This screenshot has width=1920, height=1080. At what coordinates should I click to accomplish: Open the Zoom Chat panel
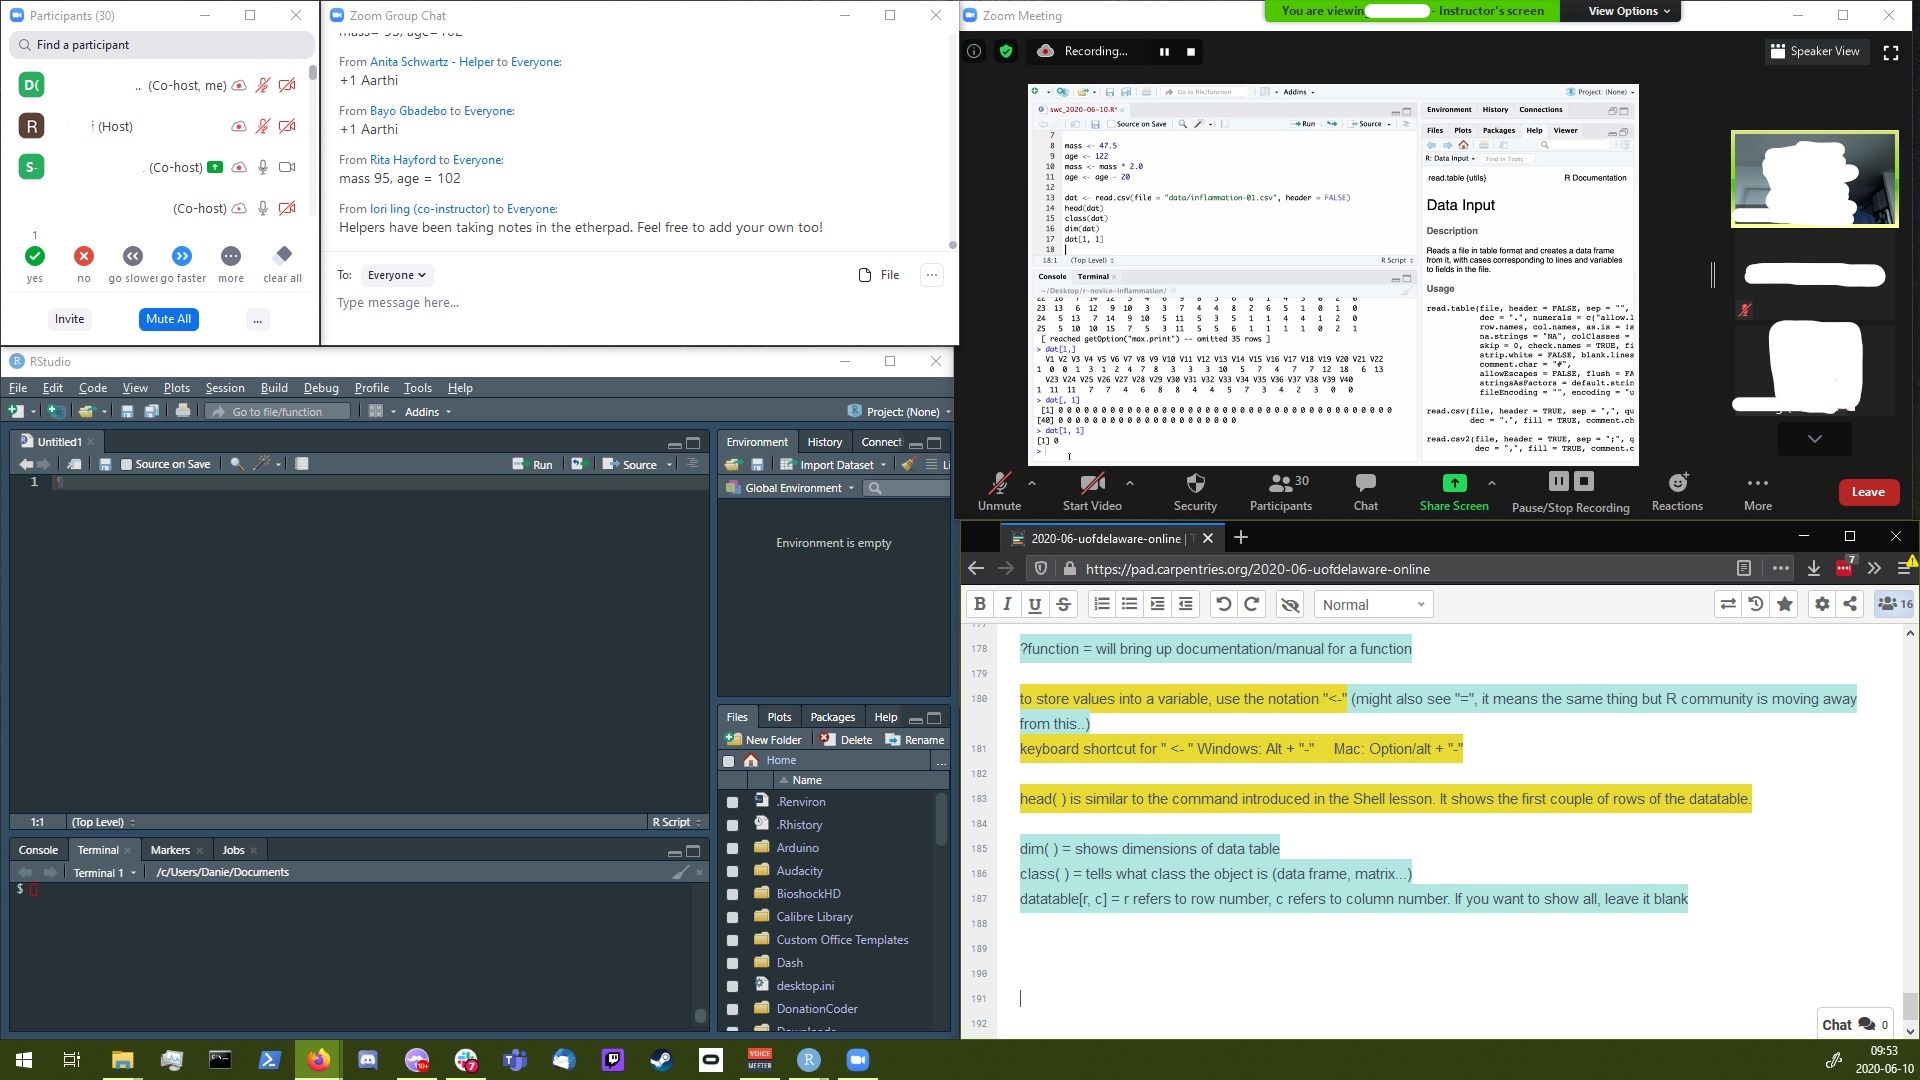pos(1364,491)
